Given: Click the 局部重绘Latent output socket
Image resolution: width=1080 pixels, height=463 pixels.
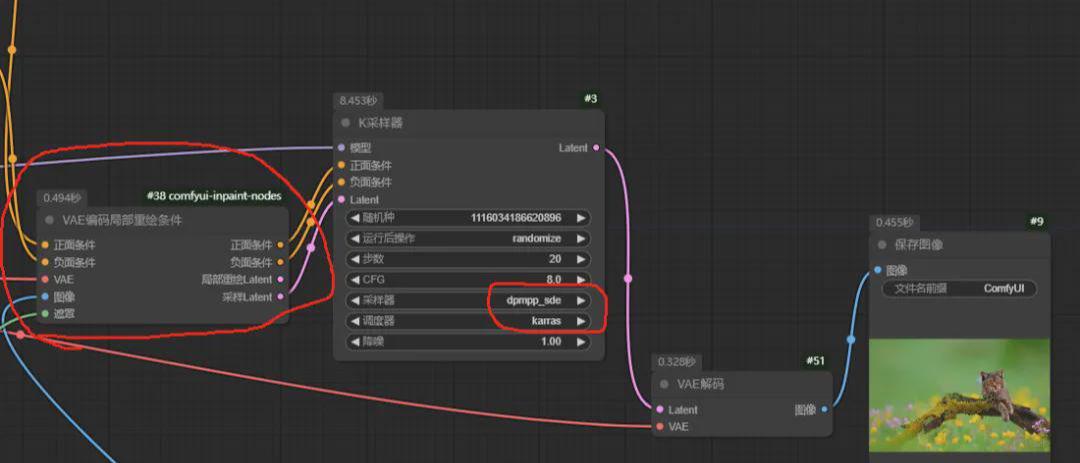Looking at the screenshot, I should 280,279.
